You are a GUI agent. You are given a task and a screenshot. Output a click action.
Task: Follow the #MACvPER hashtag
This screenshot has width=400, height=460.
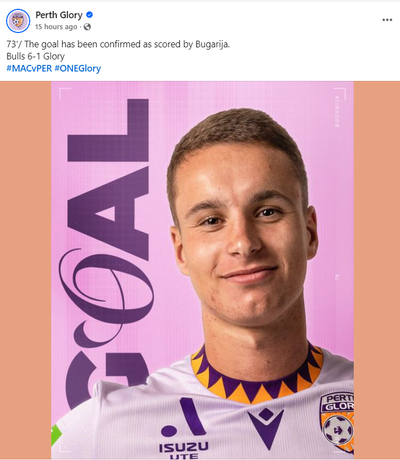pos(29,68)
